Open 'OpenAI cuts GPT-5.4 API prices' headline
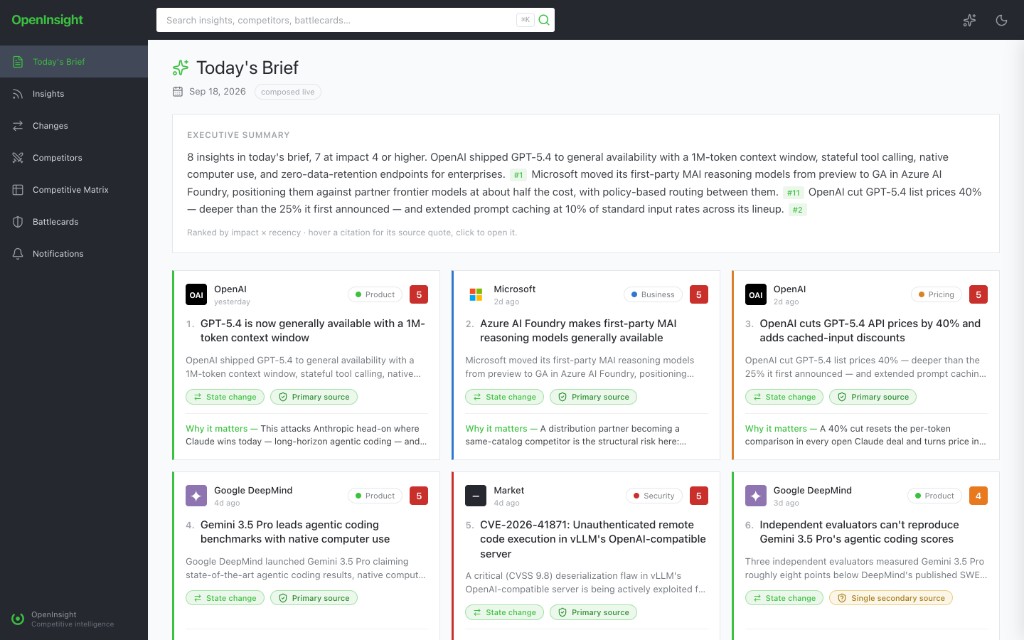The image size is (1024, 640). tap(870, 330)
